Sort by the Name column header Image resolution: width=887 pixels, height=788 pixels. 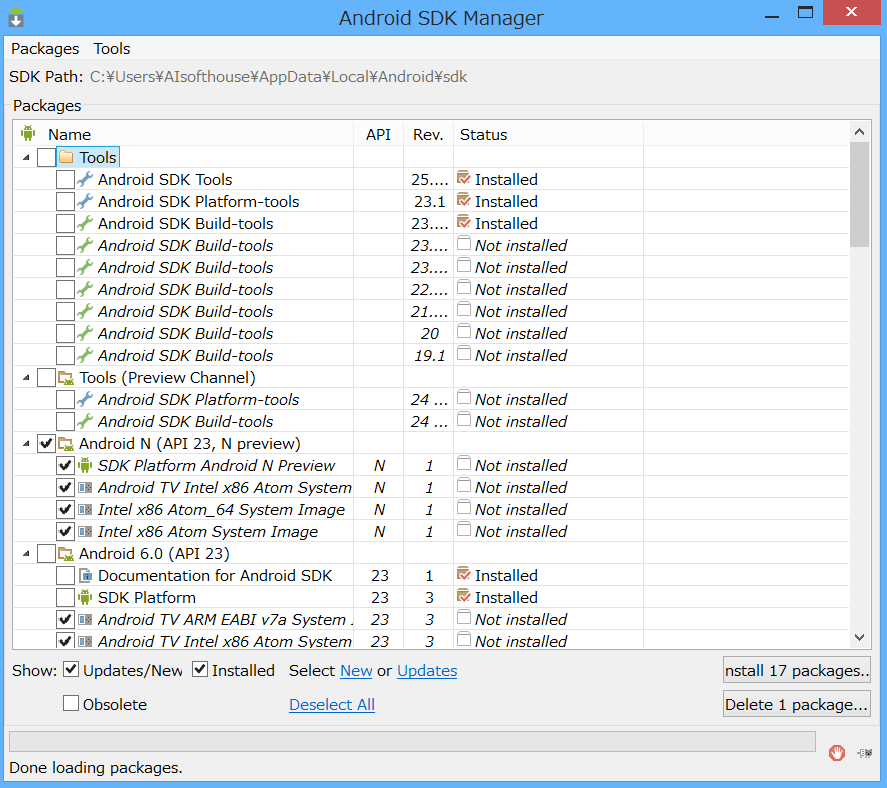tap(184, 134)
